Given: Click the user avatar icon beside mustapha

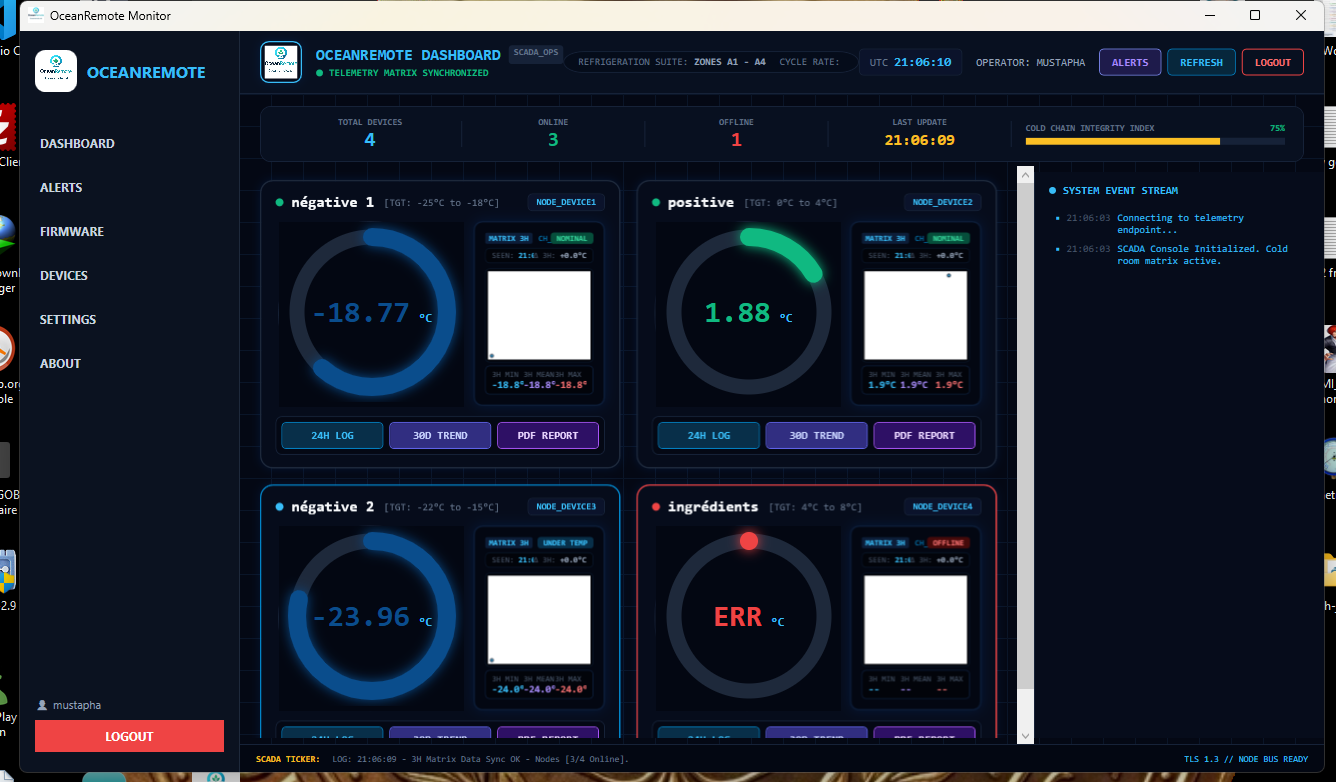Looking at the screenshot, I should click(42, 705).
